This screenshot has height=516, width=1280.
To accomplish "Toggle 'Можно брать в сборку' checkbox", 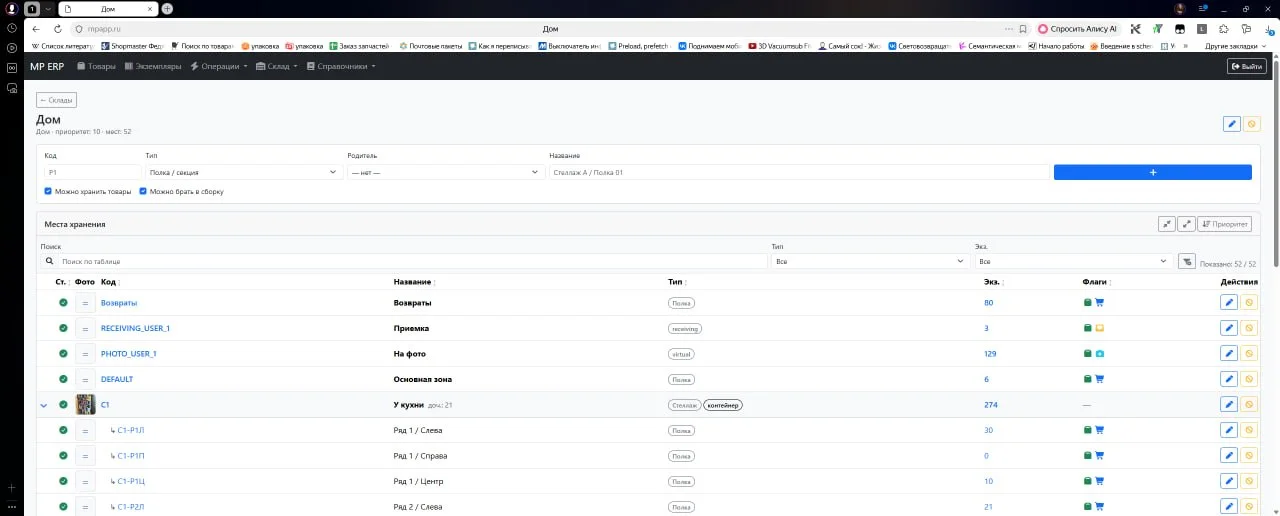I will point(144,191).
